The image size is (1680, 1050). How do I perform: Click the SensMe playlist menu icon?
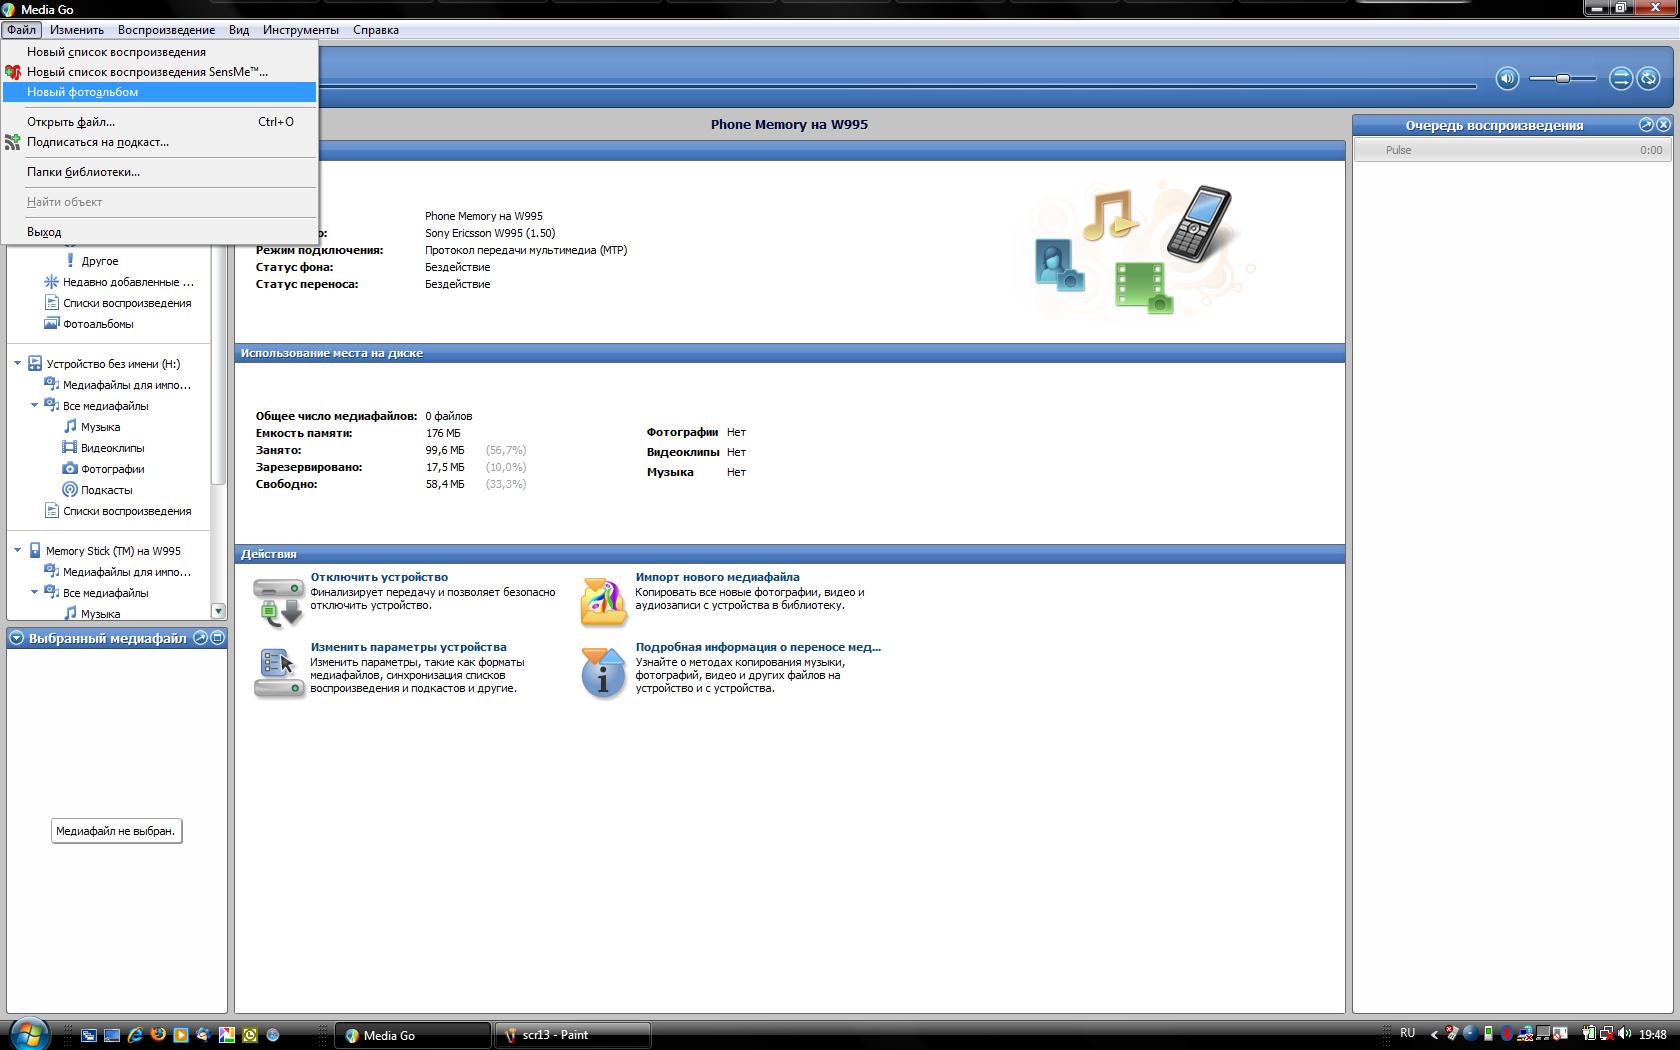(13, 72)
